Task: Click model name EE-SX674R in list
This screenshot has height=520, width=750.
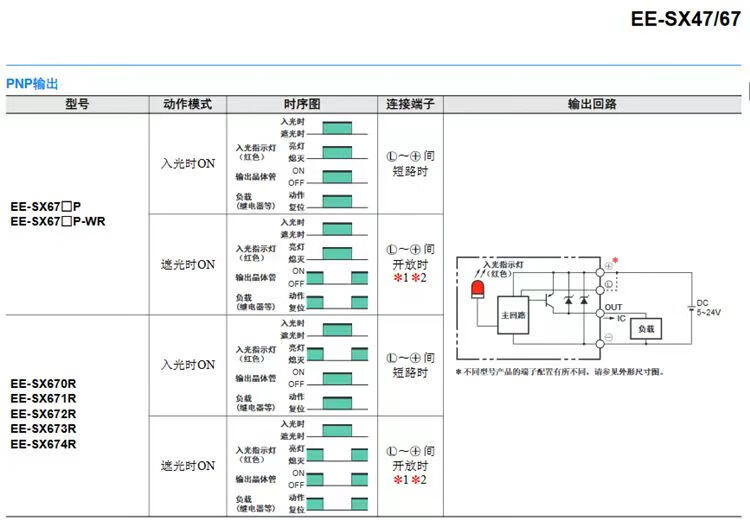Action: tap(43, 444)
